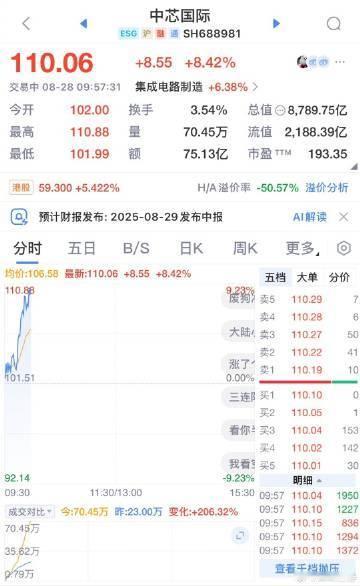
Task: Switch to the 日K tab
Action: click(x=191, y=248)
